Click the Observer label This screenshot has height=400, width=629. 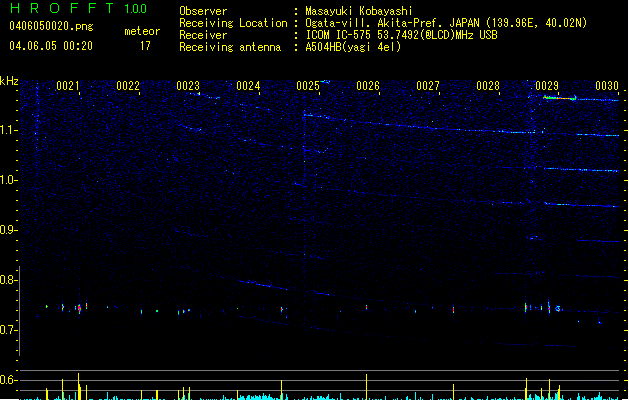[203, 11]
